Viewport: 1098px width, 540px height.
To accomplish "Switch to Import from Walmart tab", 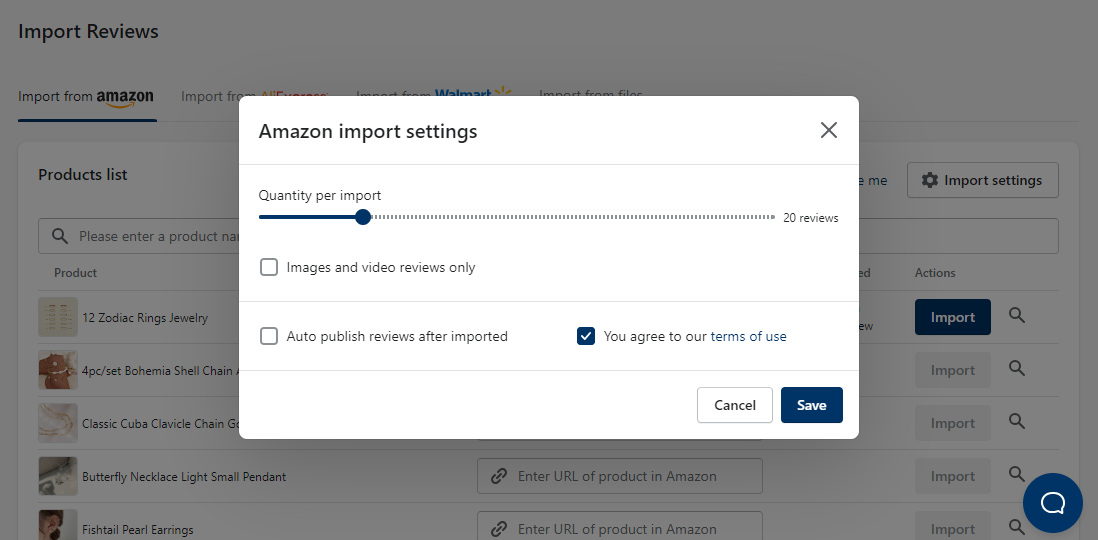I will point(433,96).
